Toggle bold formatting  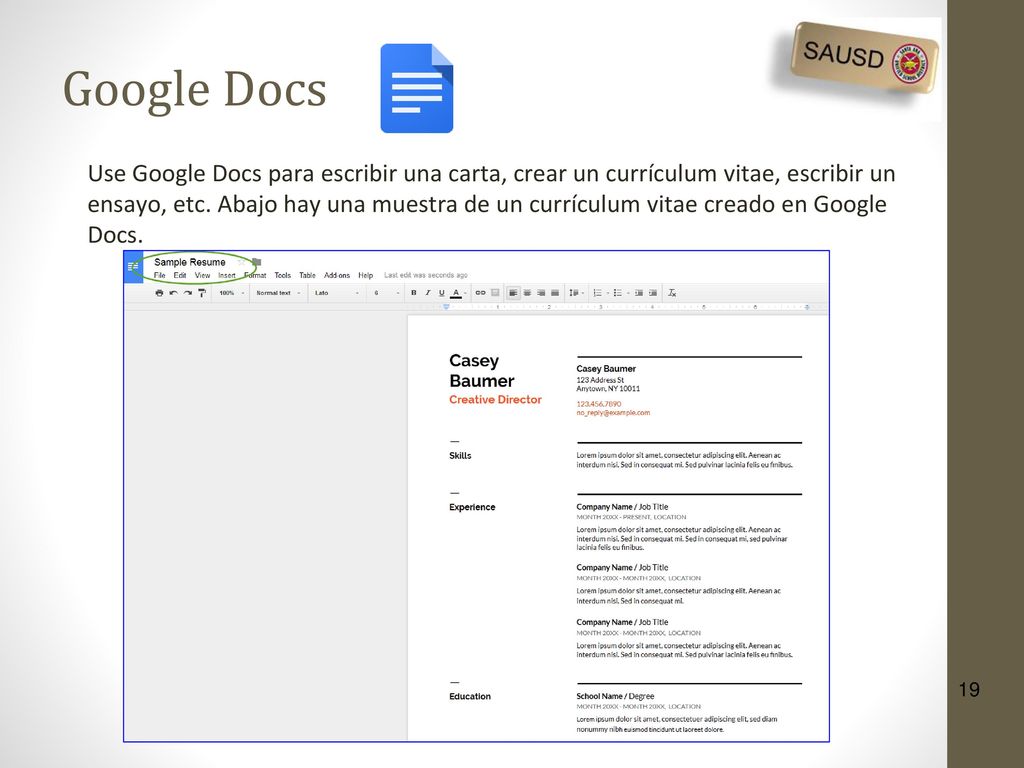[x=414, y=293]
